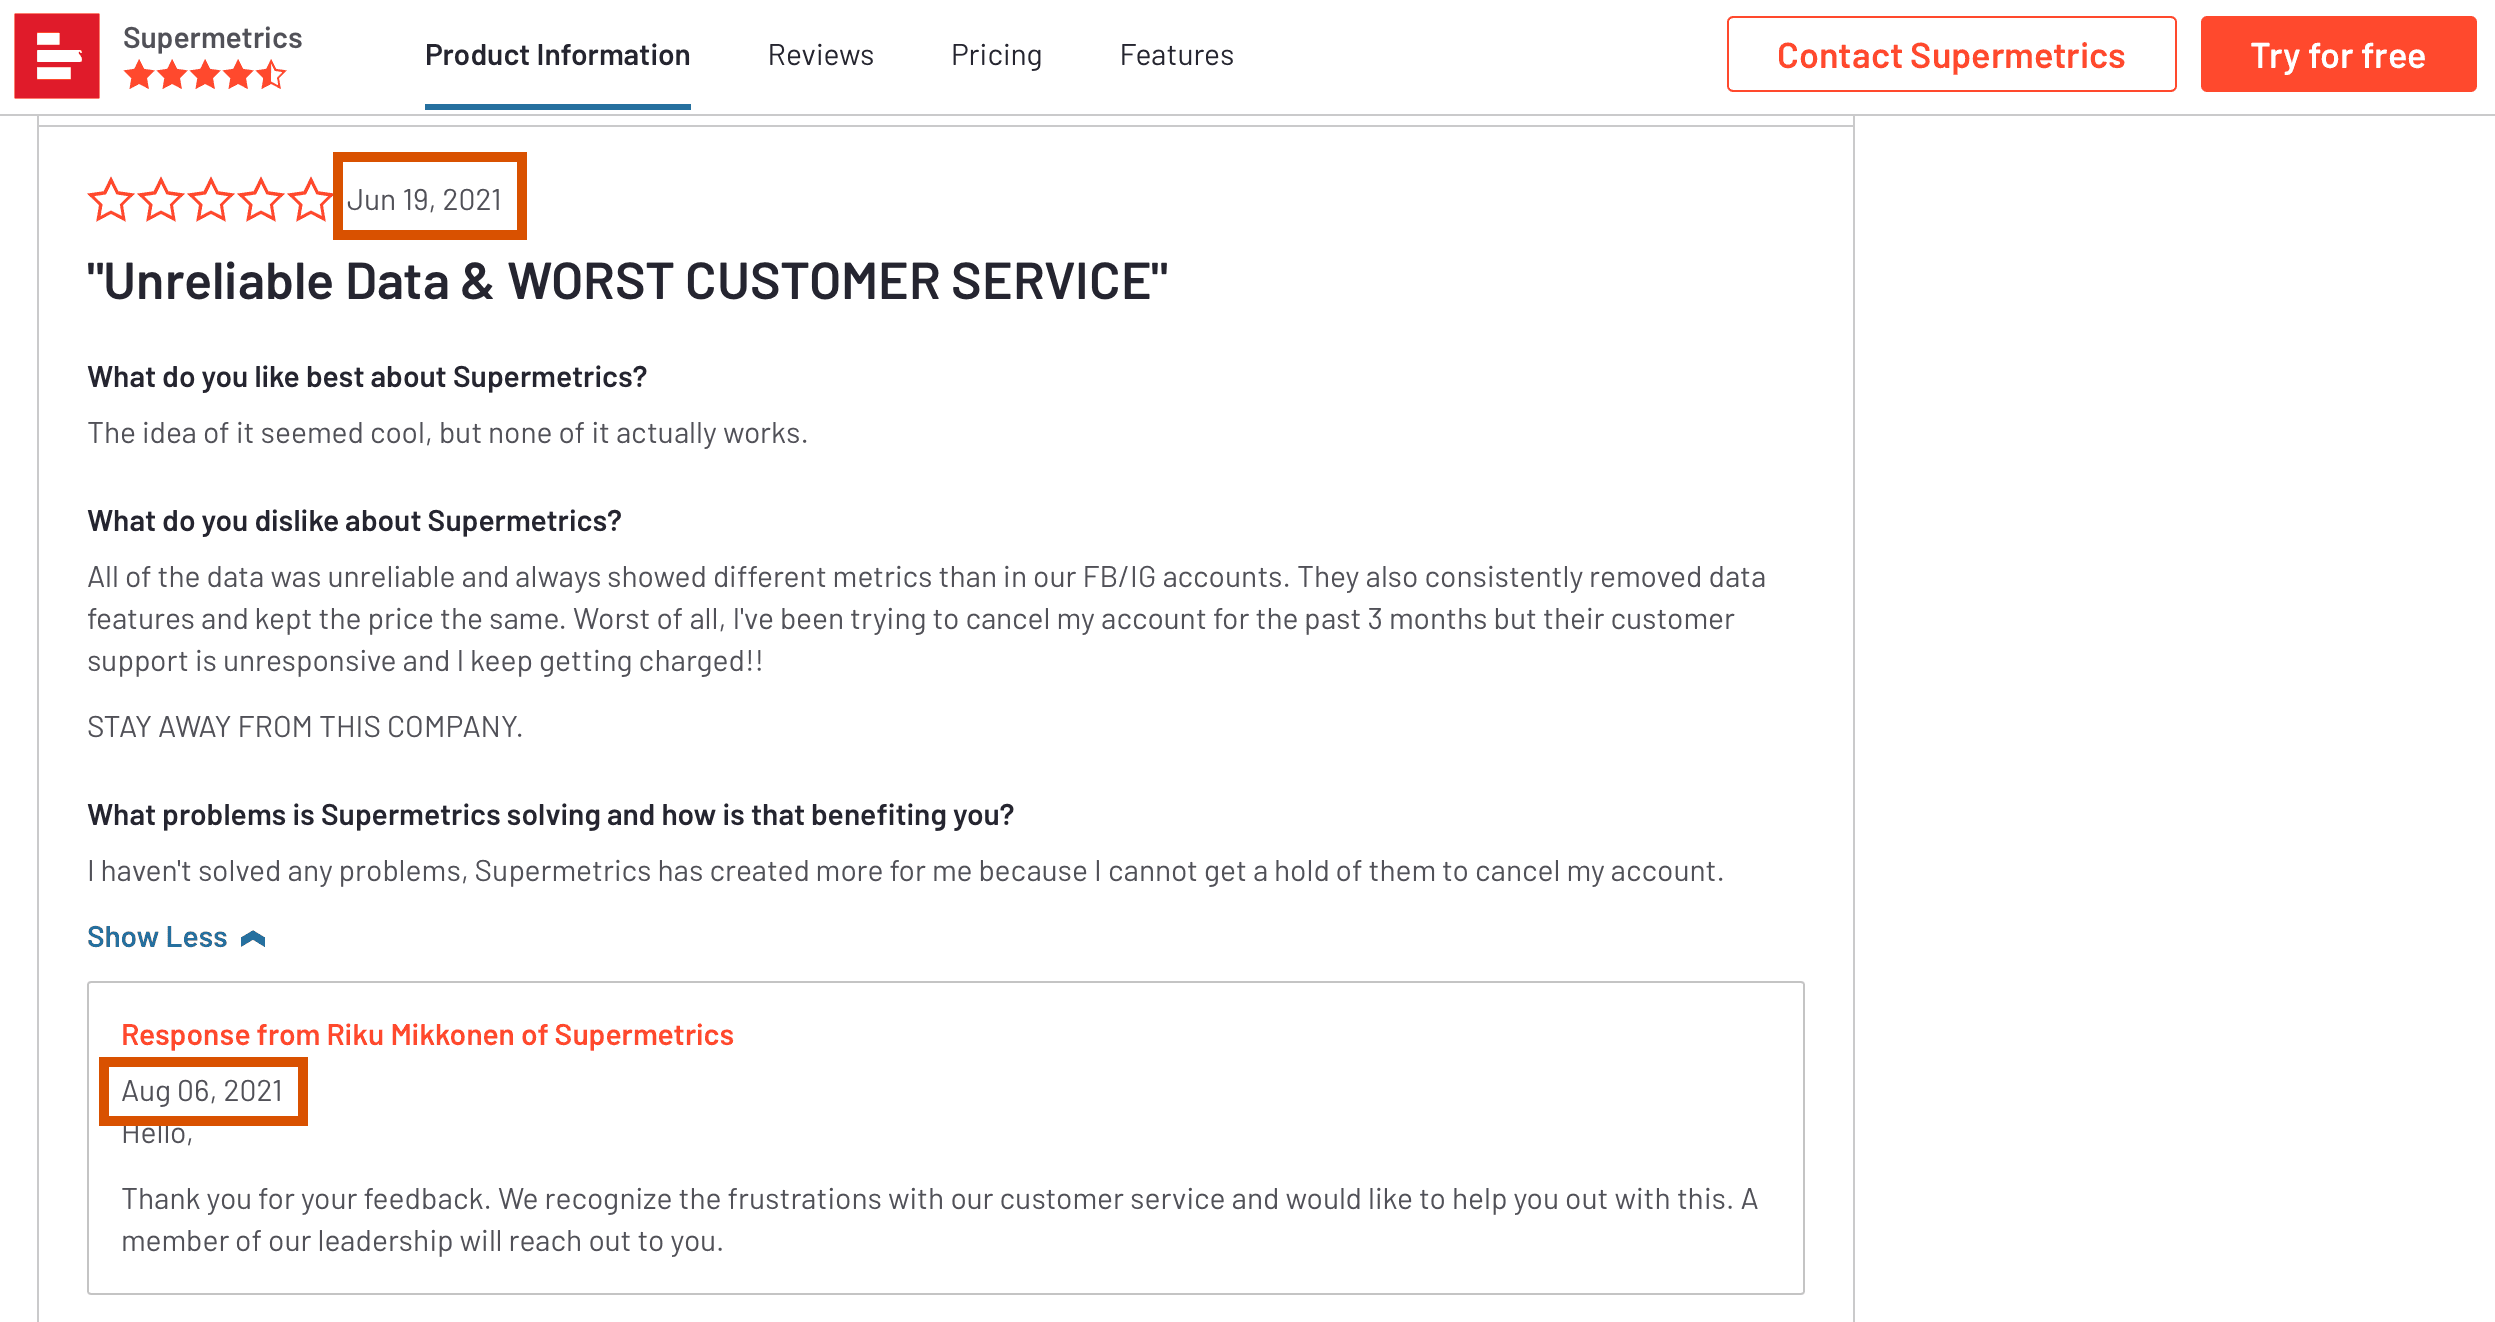The width and height of the screenshot is (2495, 1322).
Task: Click the Try for free button
Action: [2337, 55]
